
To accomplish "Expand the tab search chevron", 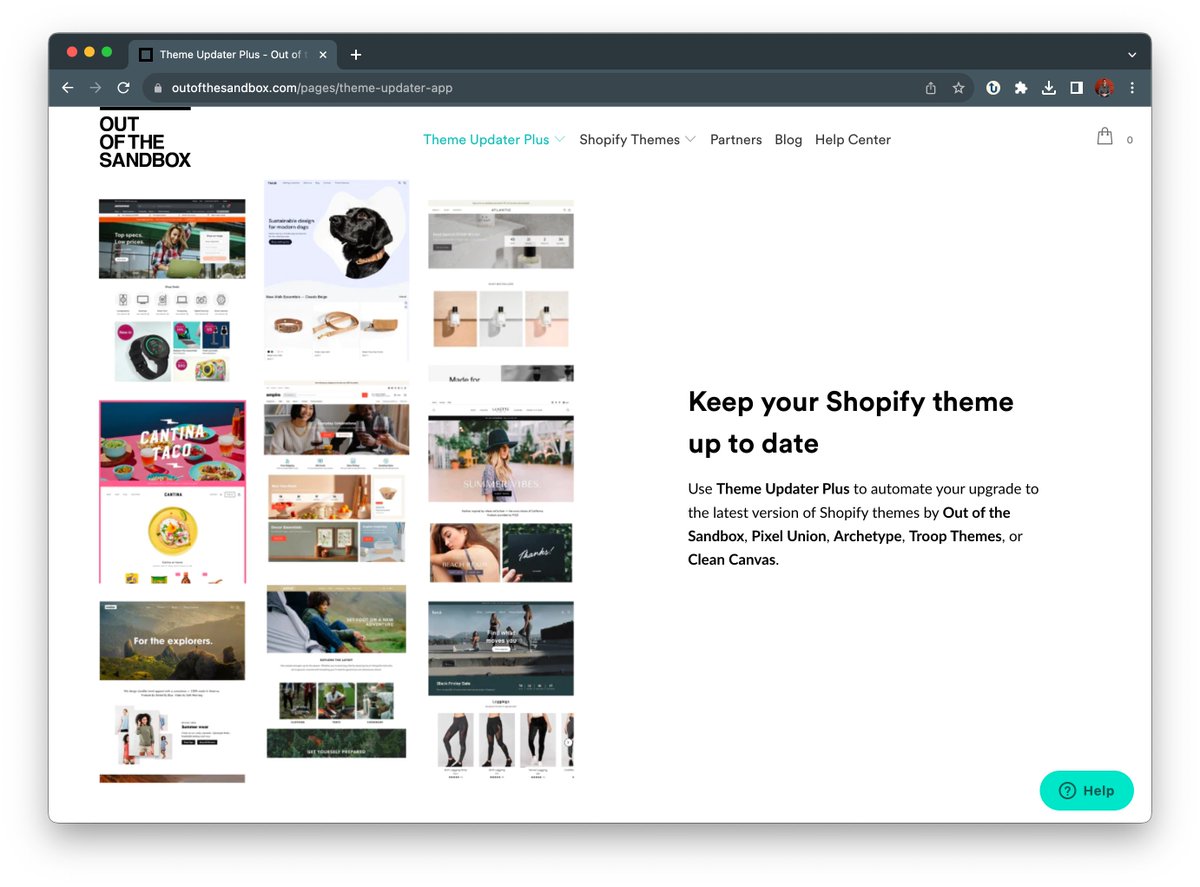I will (x=1132, y=55).
